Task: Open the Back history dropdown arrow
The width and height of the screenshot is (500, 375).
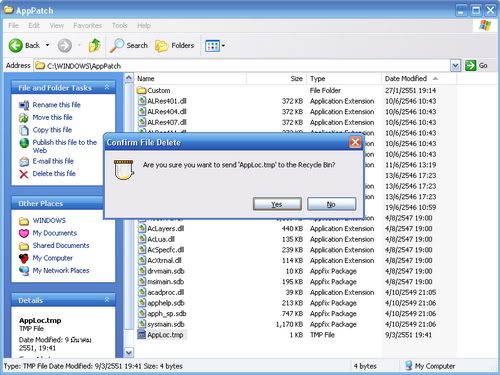Action: [47, 45]
